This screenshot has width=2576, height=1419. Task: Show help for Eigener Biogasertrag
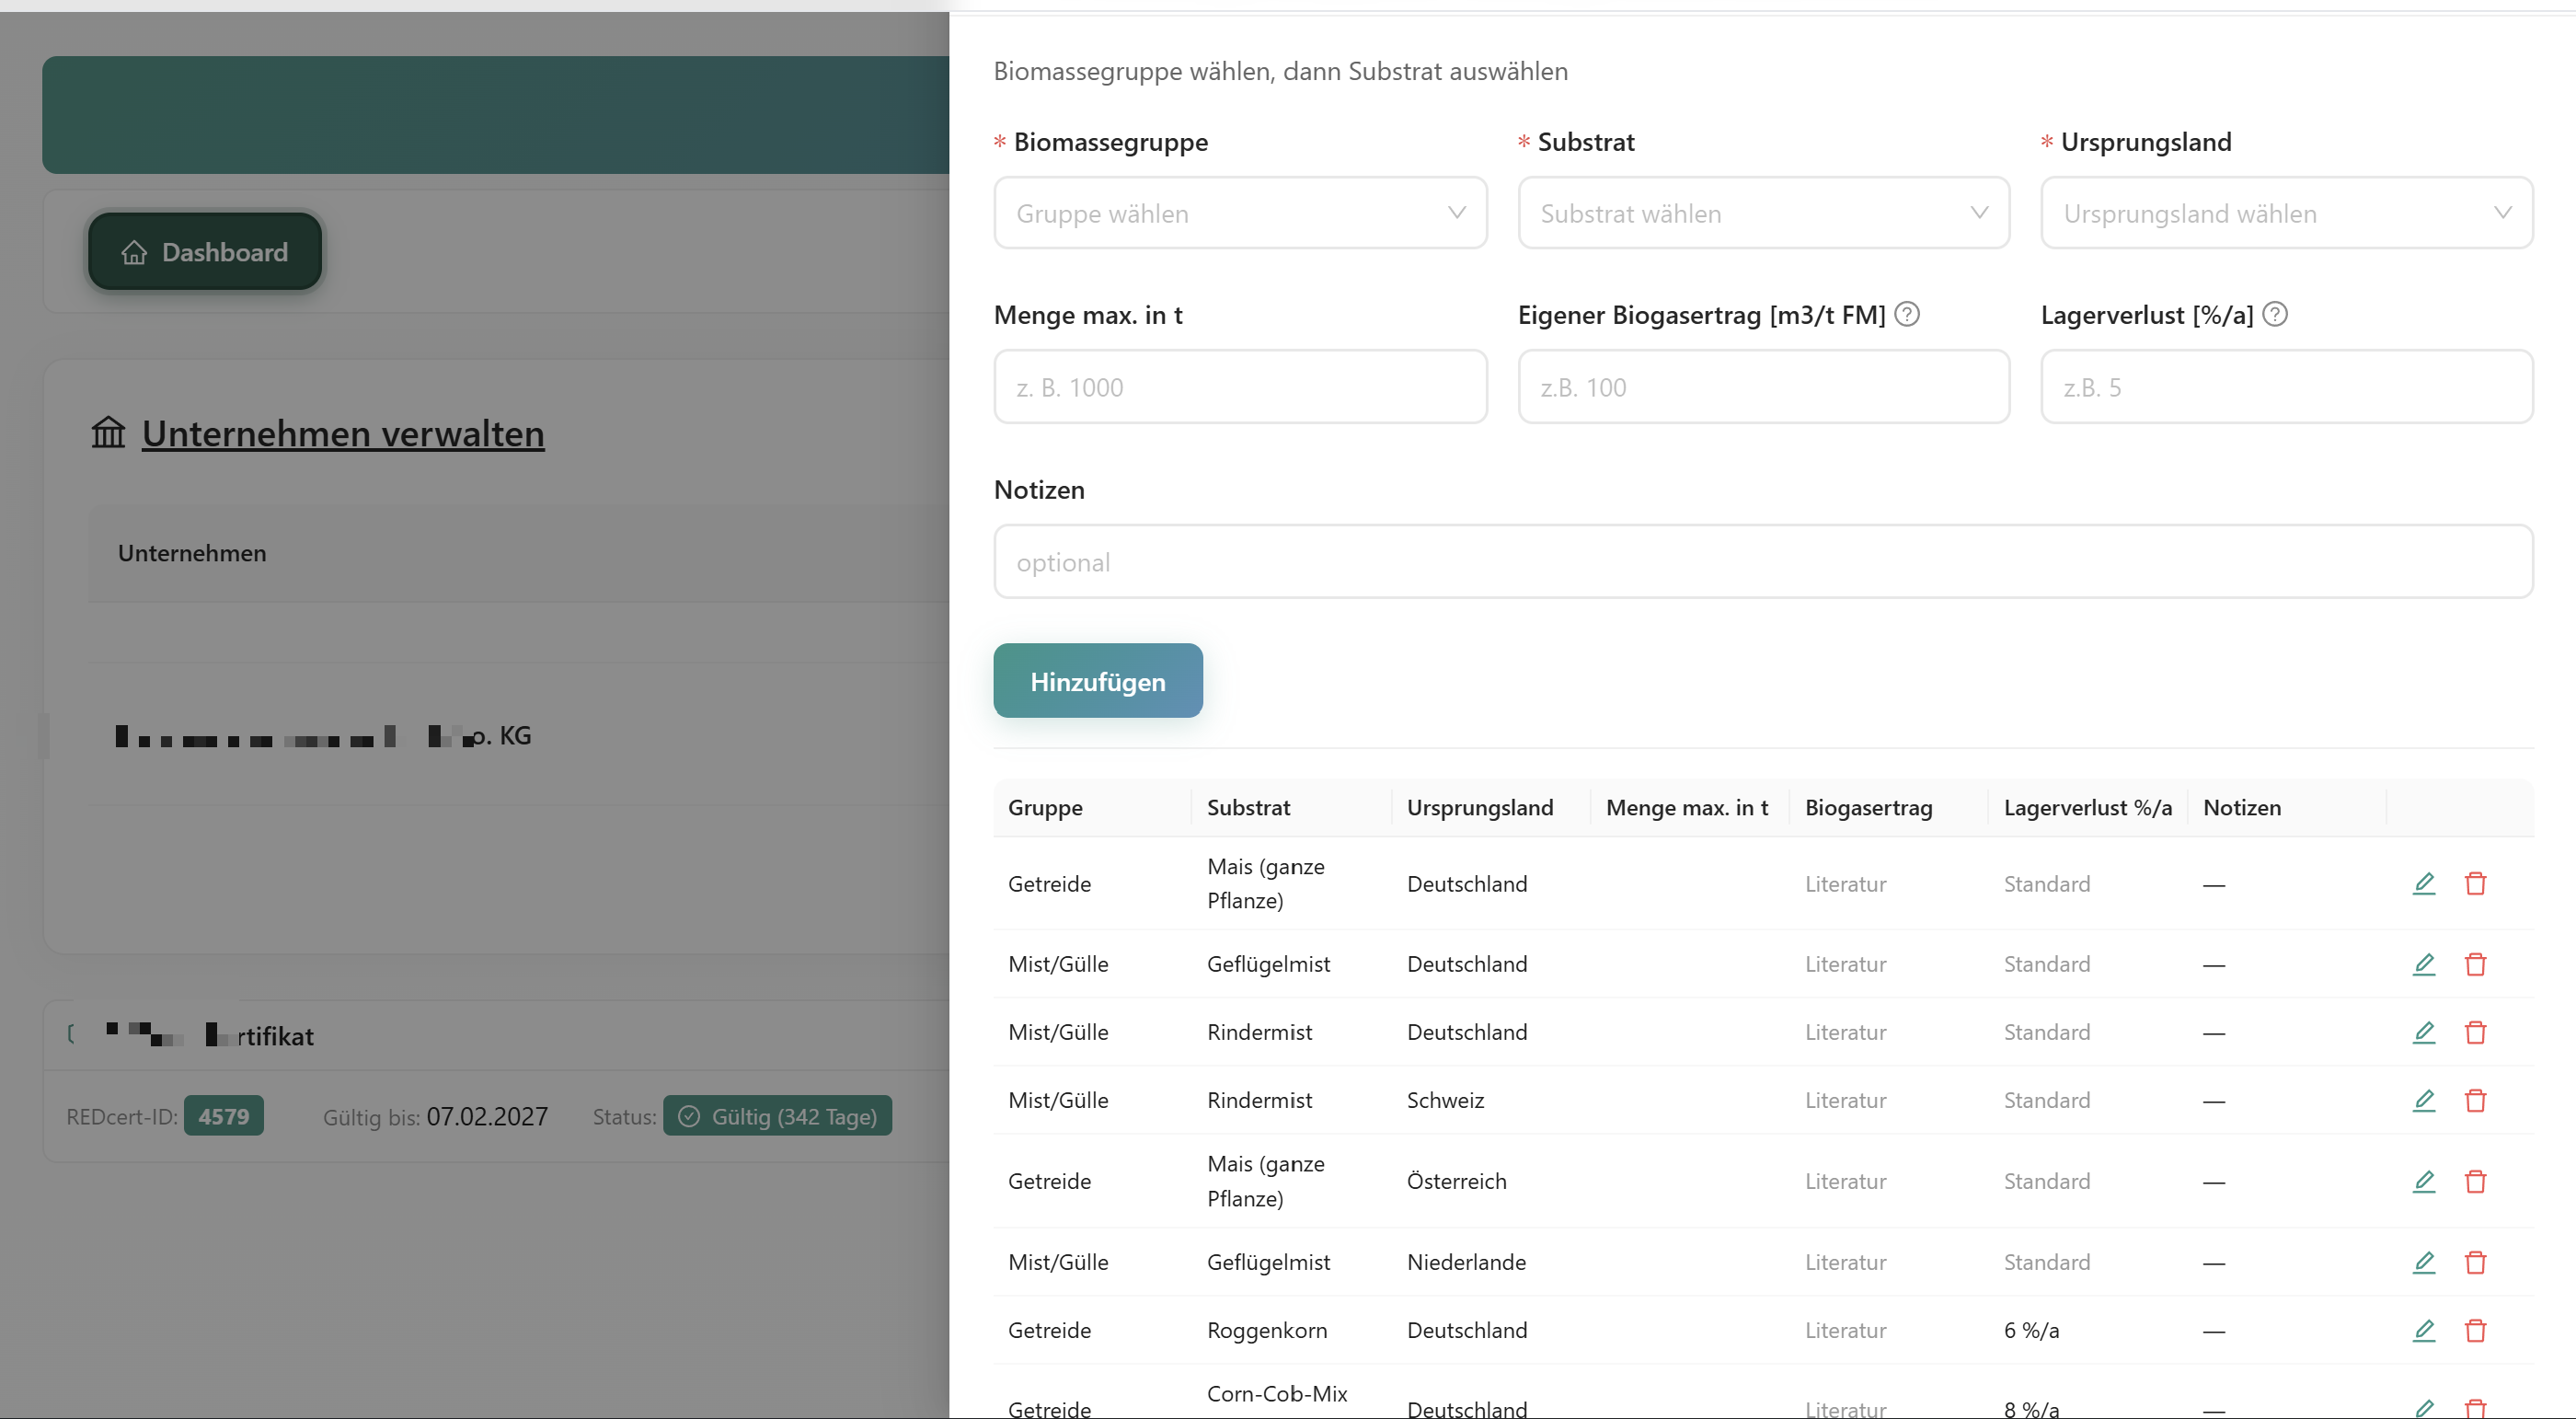[x=1907, y=315]
